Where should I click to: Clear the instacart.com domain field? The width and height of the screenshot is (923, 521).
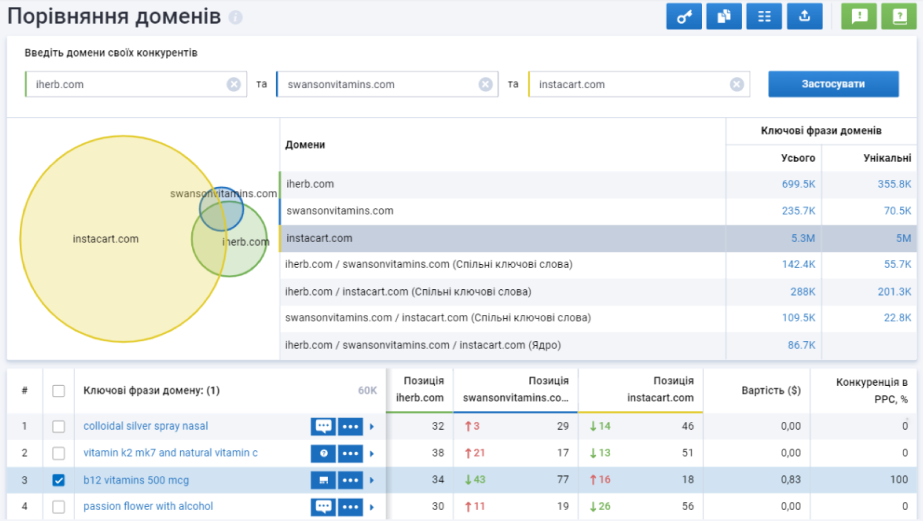click(x=736, y=84)
